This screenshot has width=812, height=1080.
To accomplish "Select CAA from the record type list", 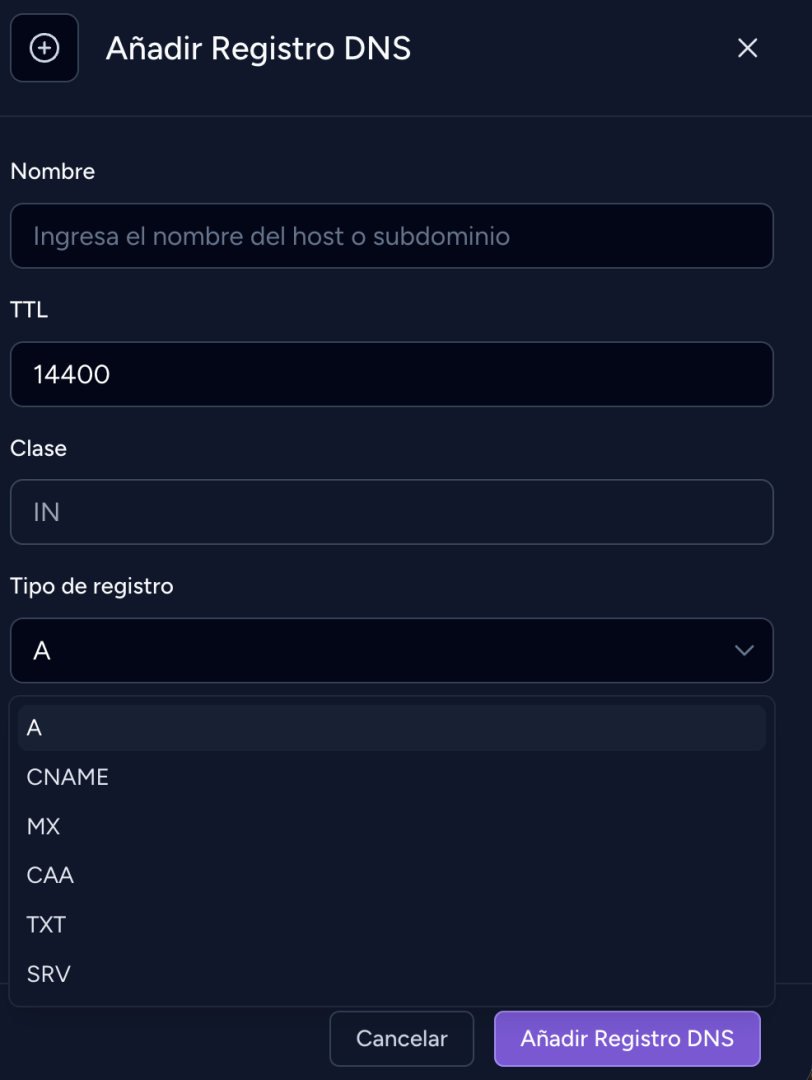I will [x=50, y=876].
